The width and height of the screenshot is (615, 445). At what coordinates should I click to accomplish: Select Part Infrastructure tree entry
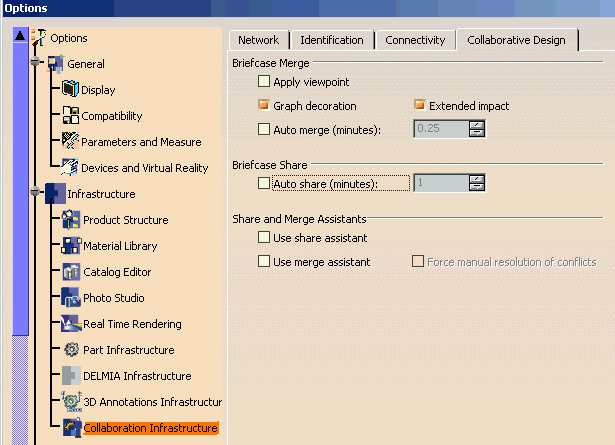[x=128, y=350]
